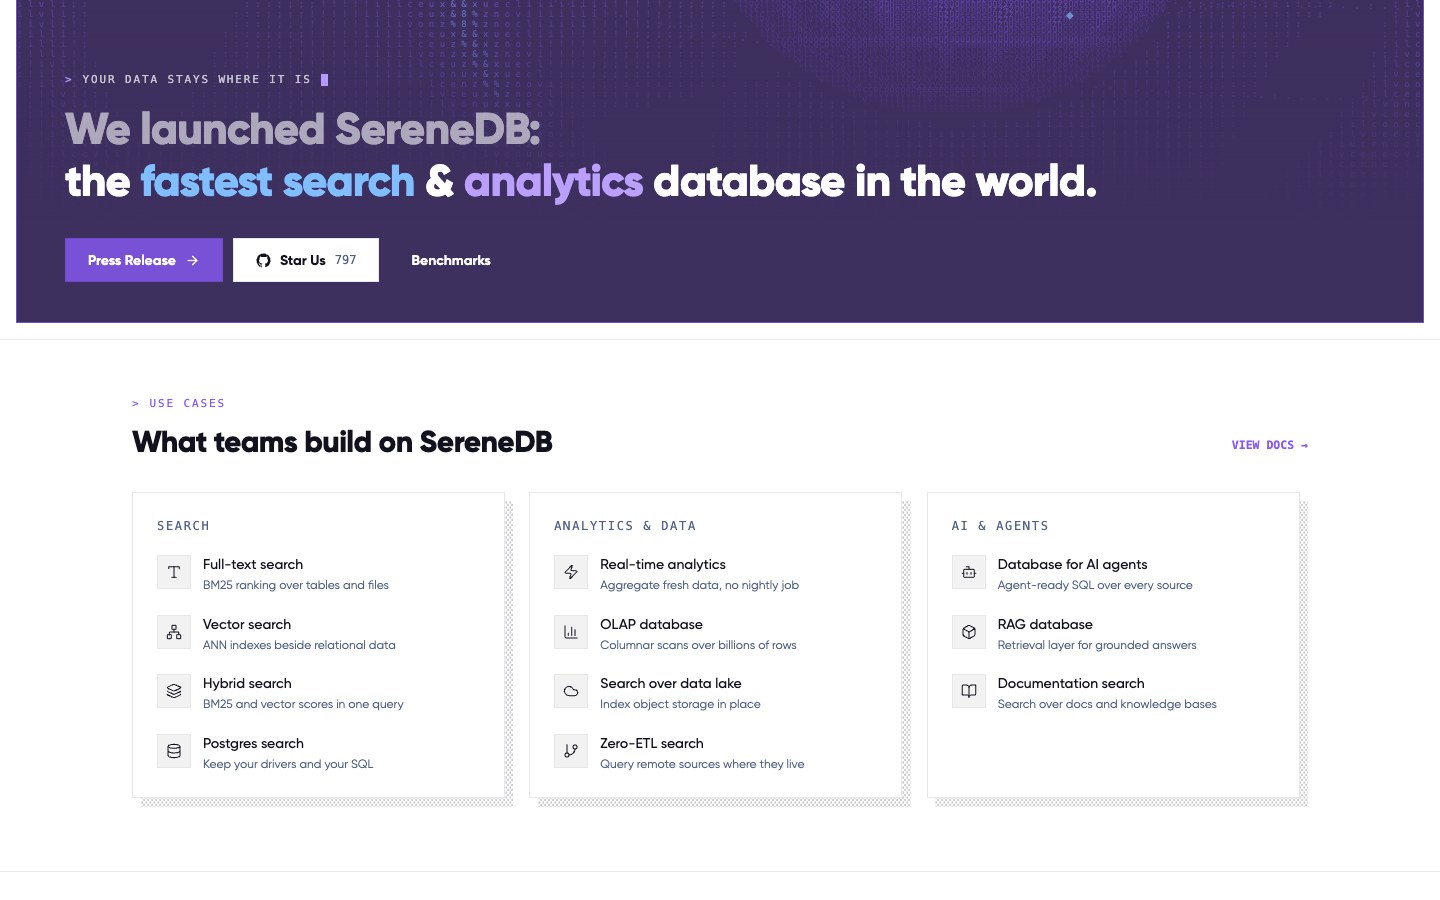Click 'Index object storage in place' text
Screen dimensions: 1440x900
click(x=680, y=704)
